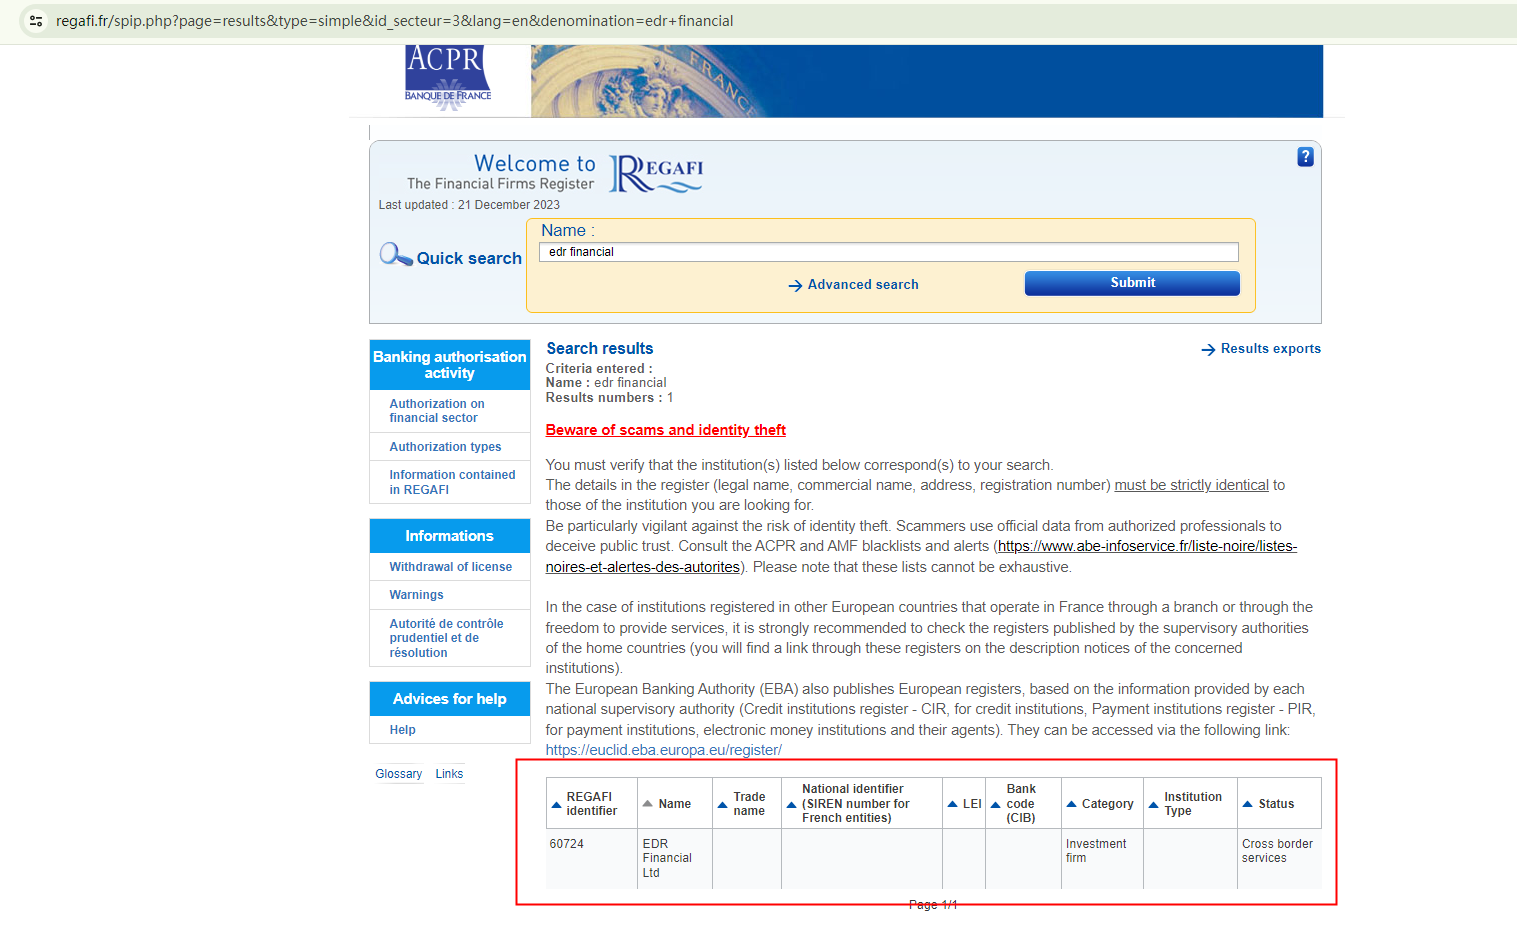The height and width of the screenshot is (931, 1517).
Task: Sort by Trade name column arrow
Action: 722,805
